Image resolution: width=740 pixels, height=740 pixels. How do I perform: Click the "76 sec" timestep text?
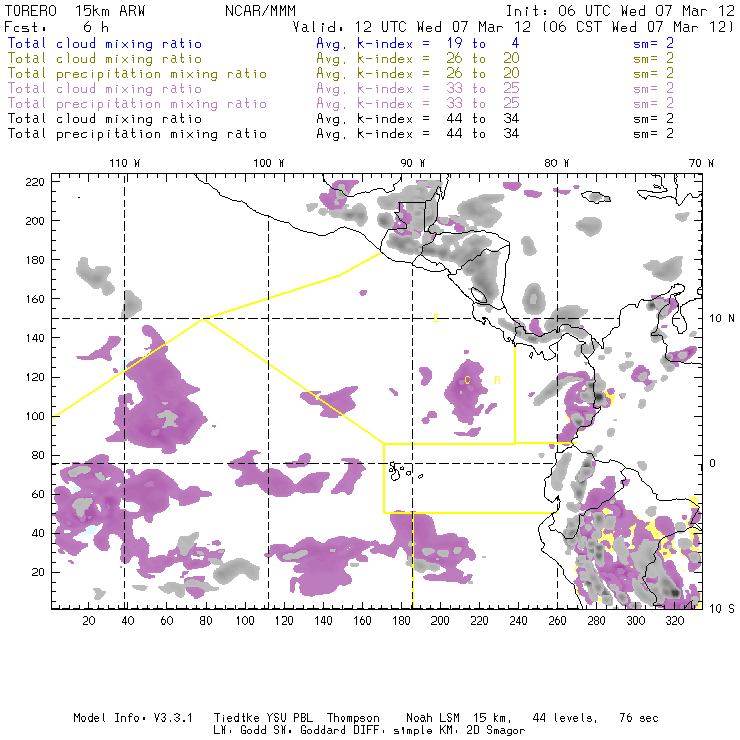click(x=639, y=718)
